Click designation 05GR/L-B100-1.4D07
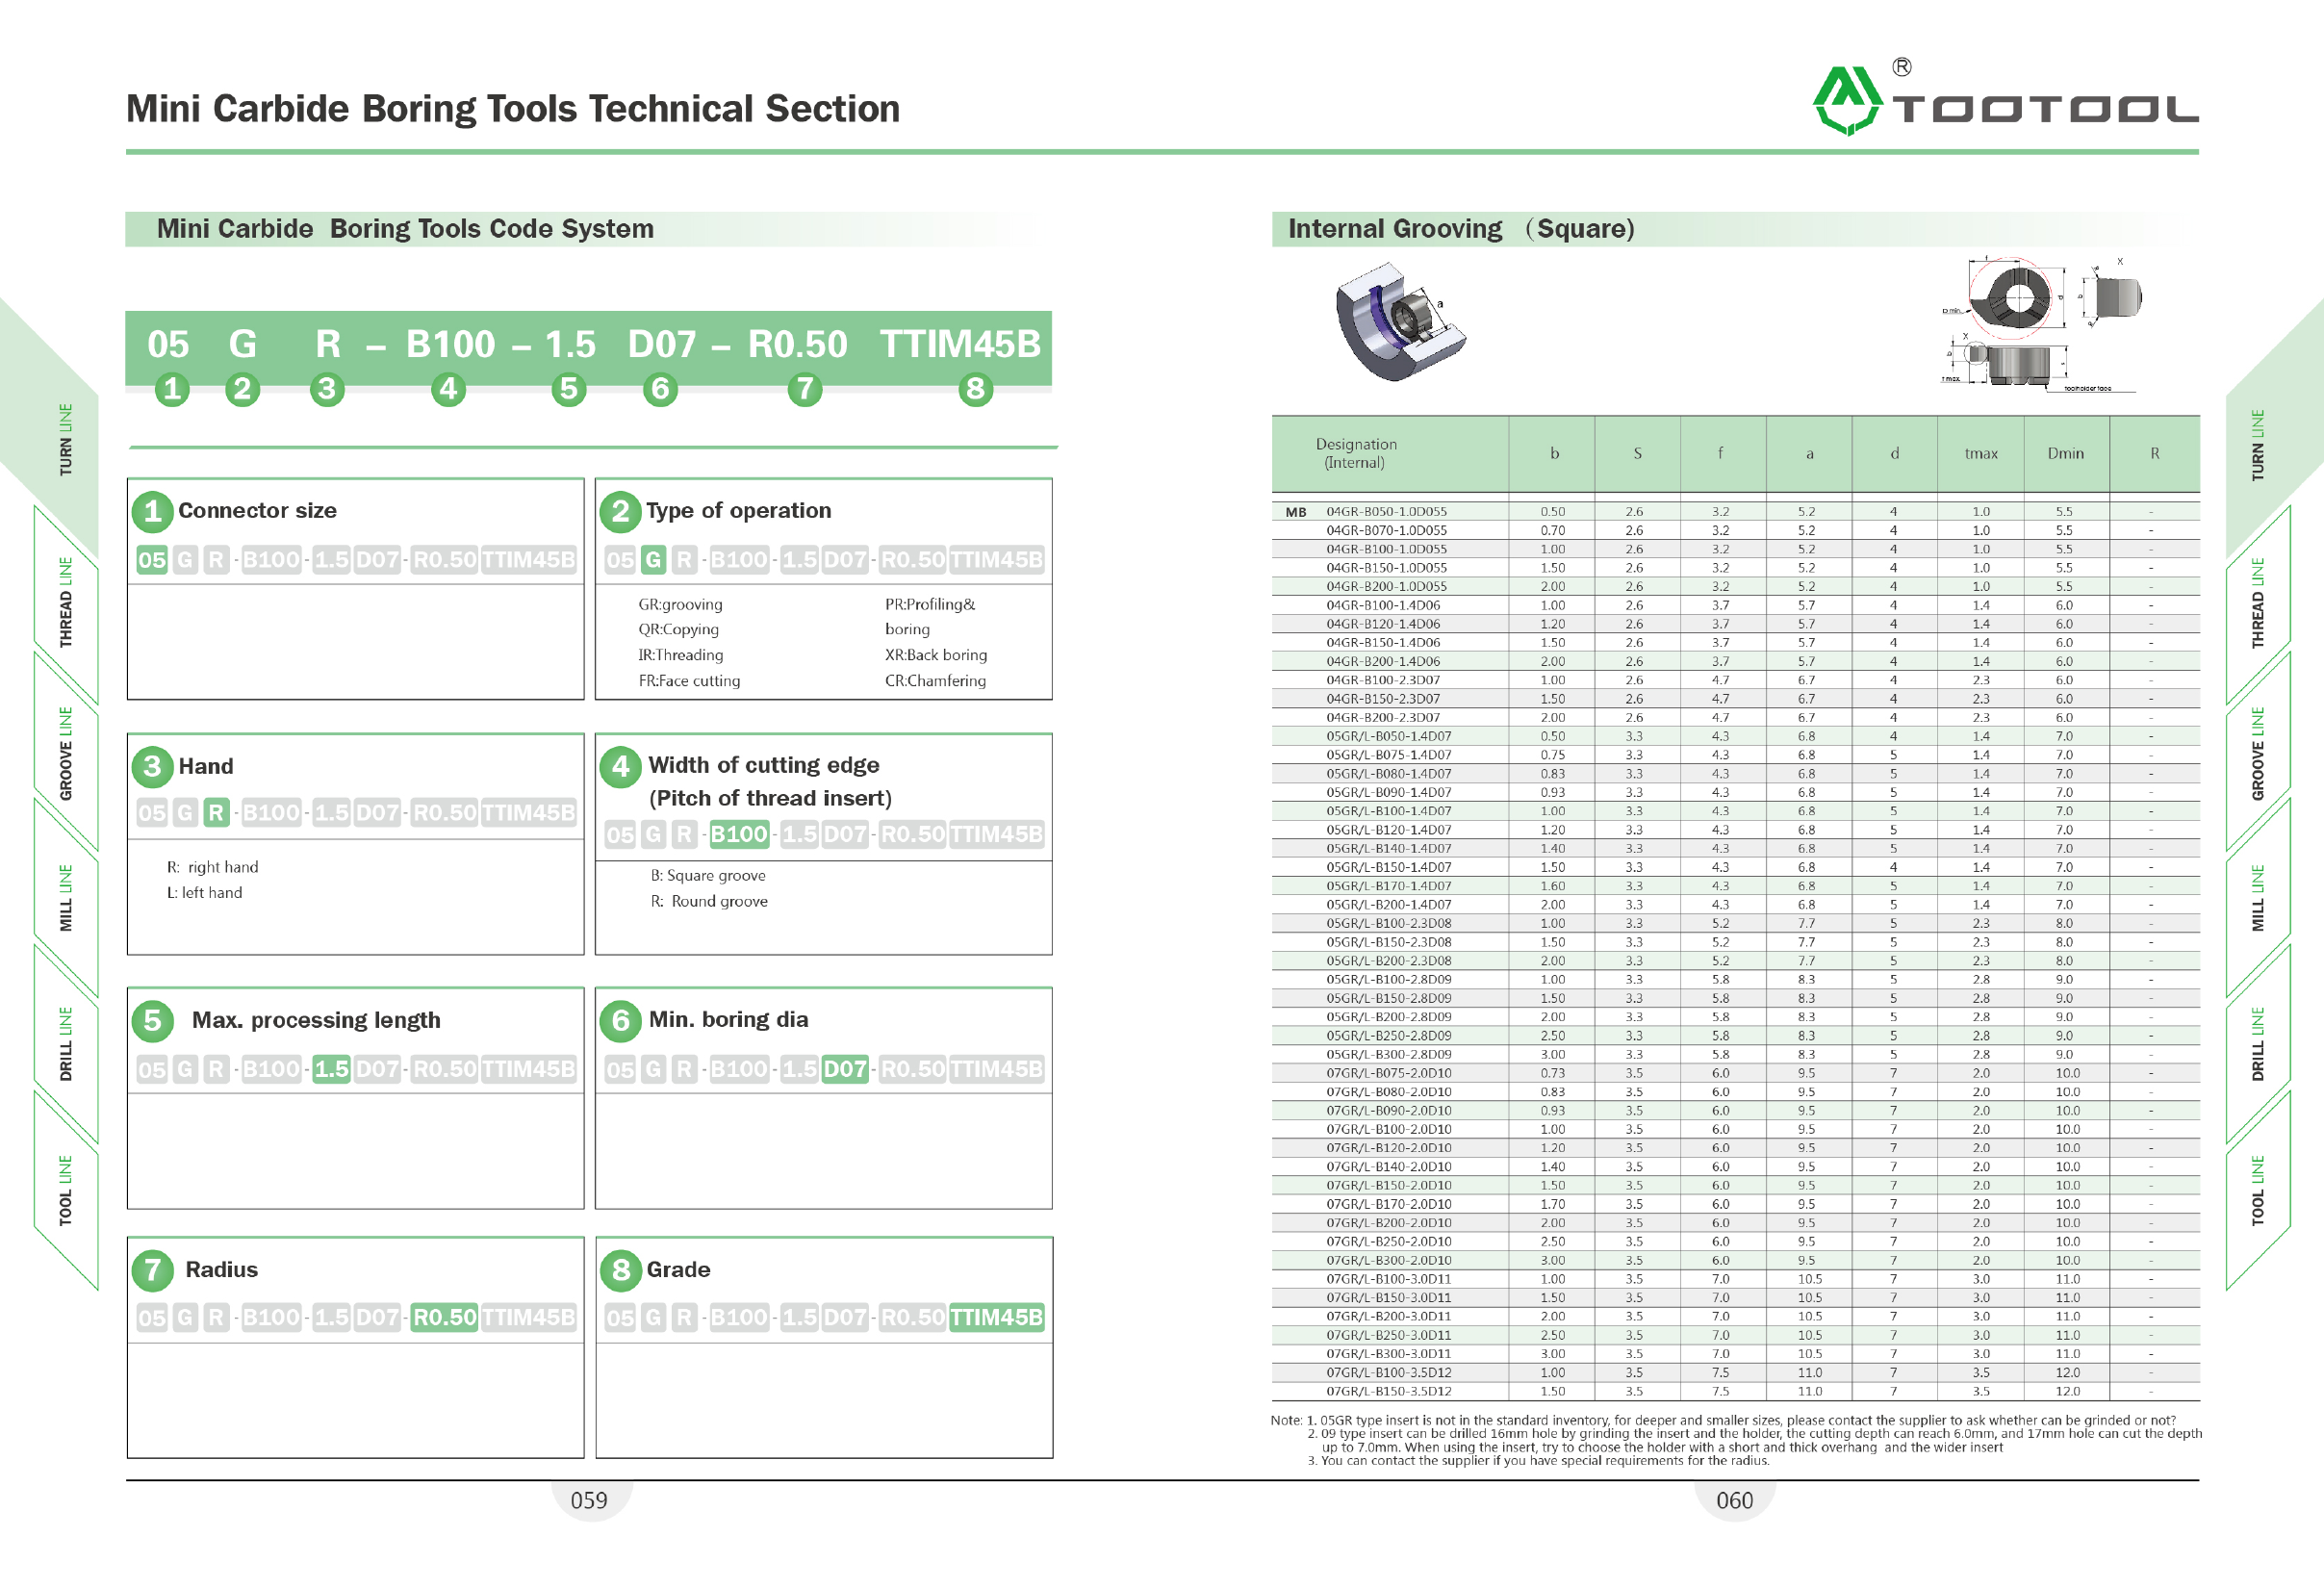The width and height of the screenshot is (2324, 1588). [1389, 811]
